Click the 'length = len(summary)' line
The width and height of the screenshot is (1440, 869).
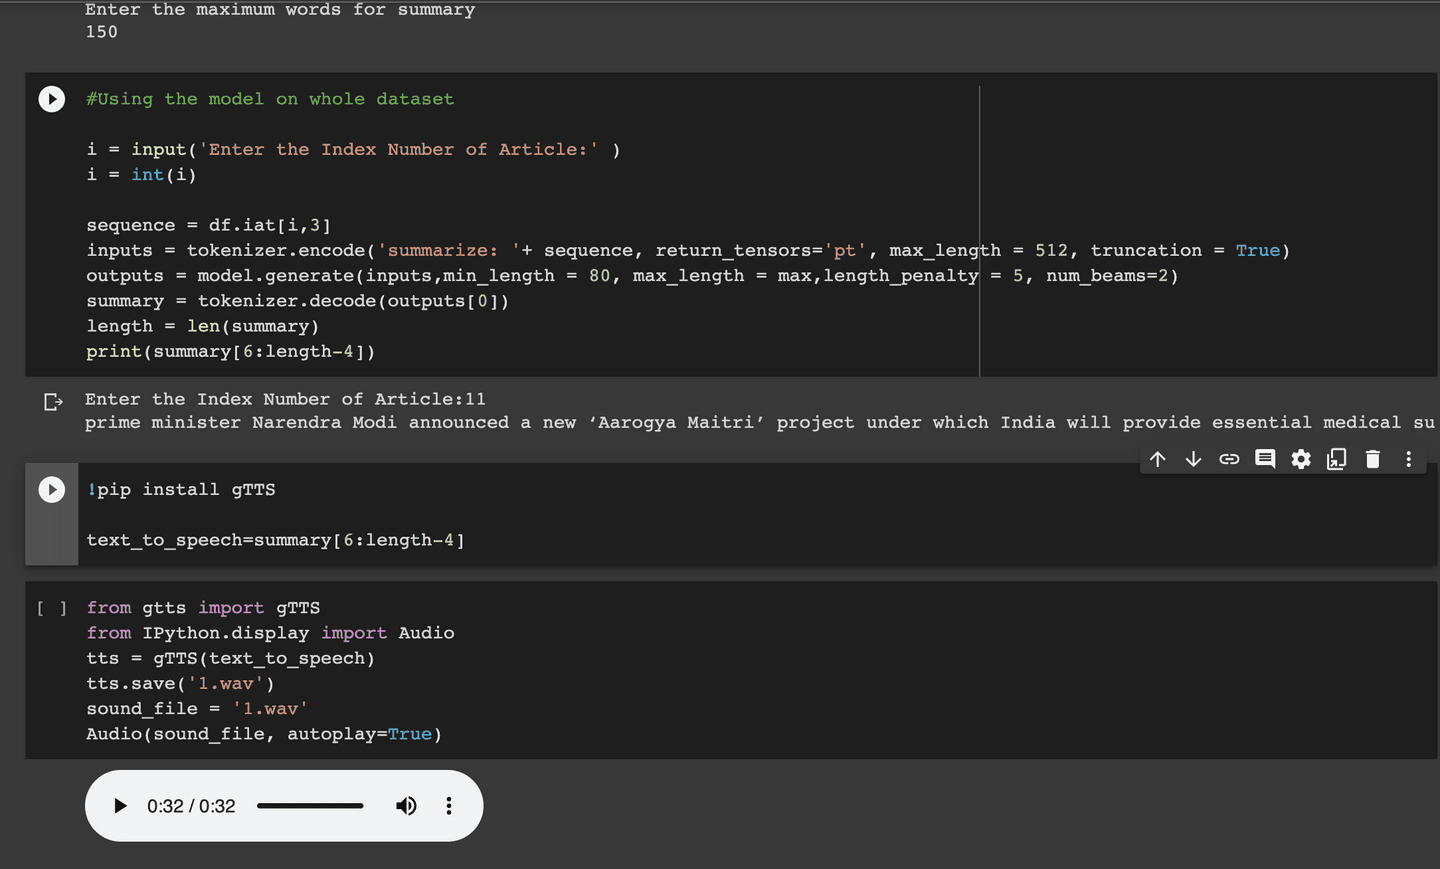click(202, 326)
